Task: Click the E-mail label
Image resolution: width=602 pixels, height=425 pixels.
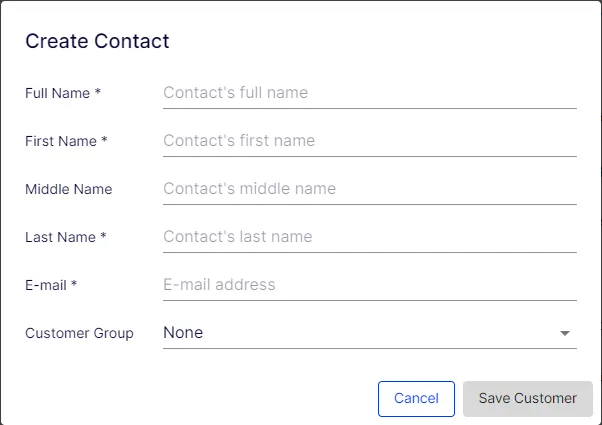Action: point(46,285)
